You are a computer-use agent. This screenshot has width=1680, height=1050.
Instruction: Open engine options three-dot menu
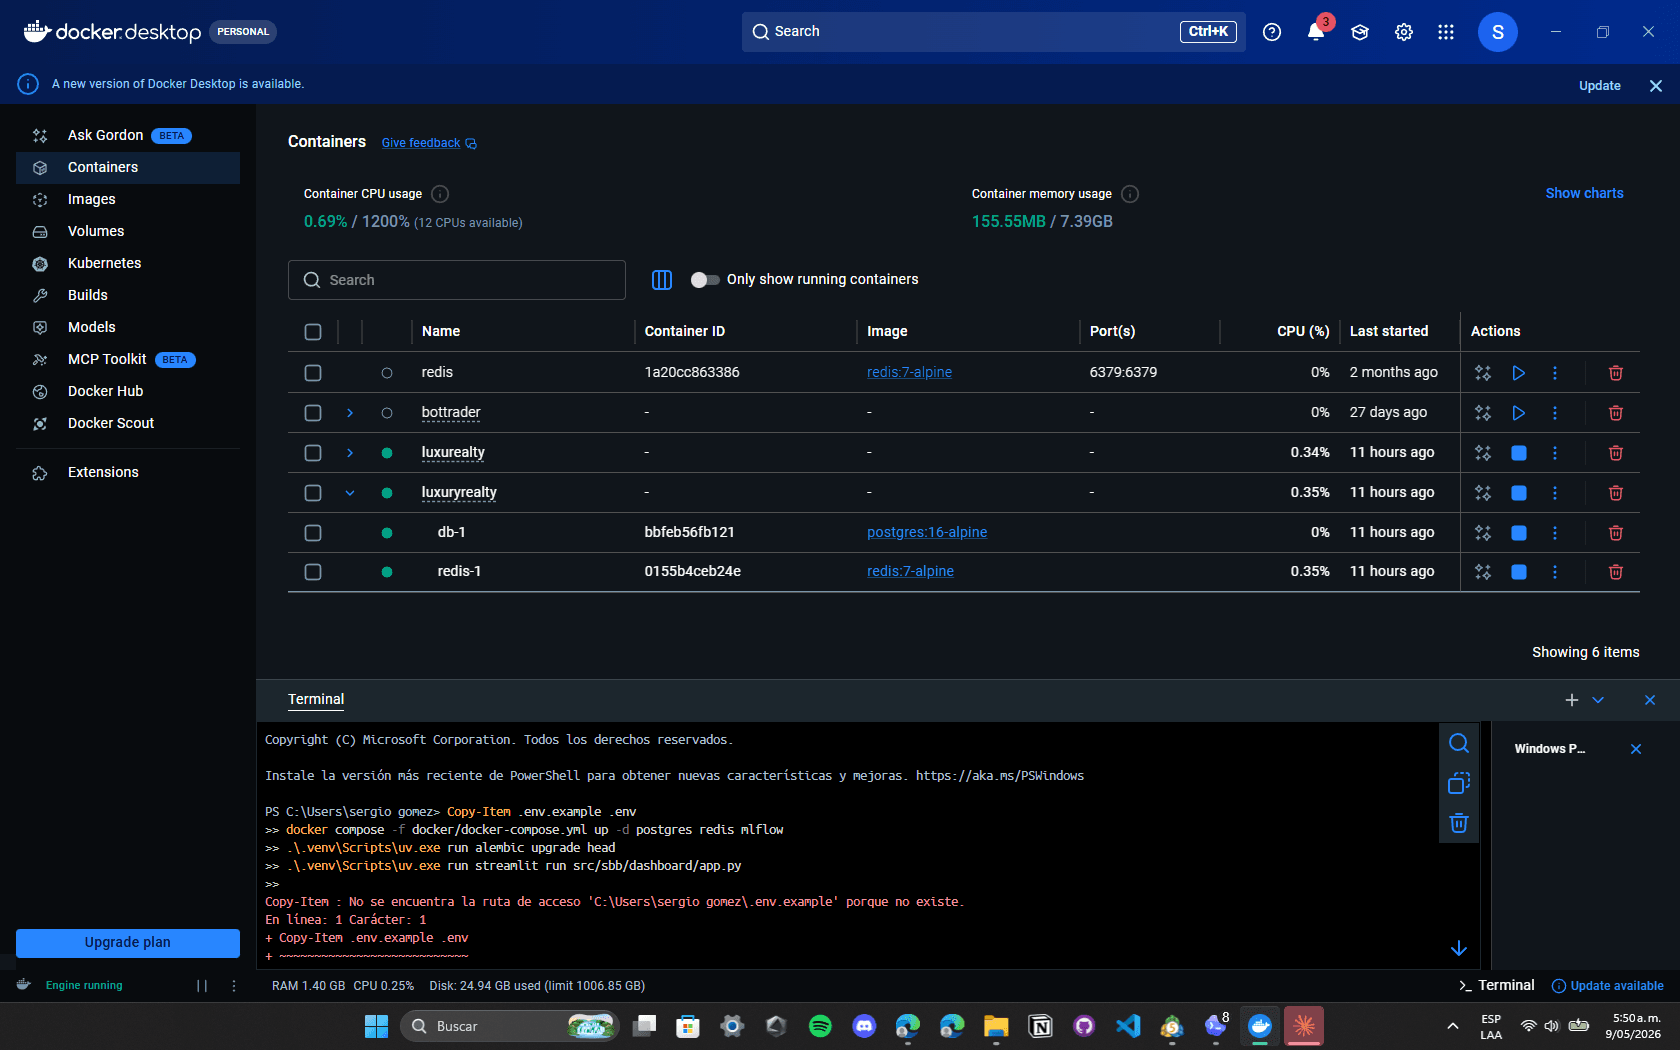tap(234, 986)
